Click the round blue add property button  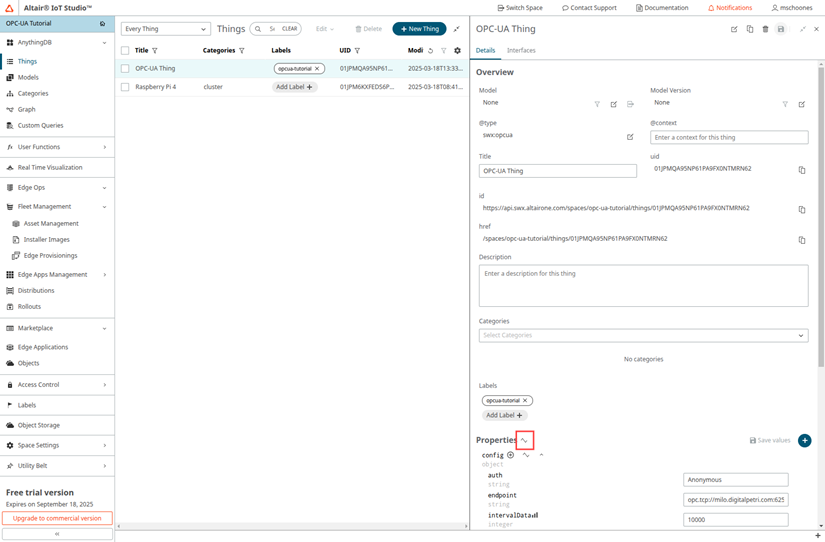pos(804,440)
